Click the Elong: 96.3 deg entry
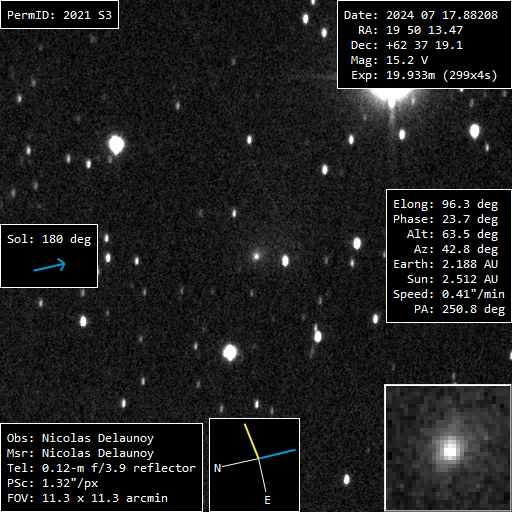 (x=445, y=204)
